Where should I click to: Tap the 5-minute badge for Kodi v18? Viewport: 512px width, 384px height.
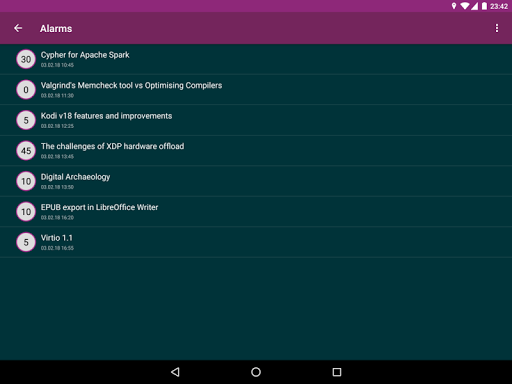pos(26,120)
